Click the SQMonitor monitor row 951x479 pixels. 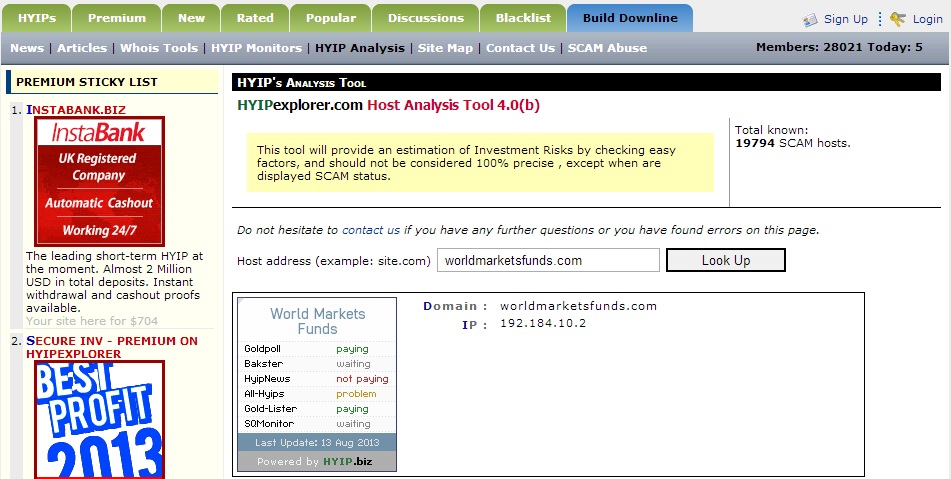317,424
